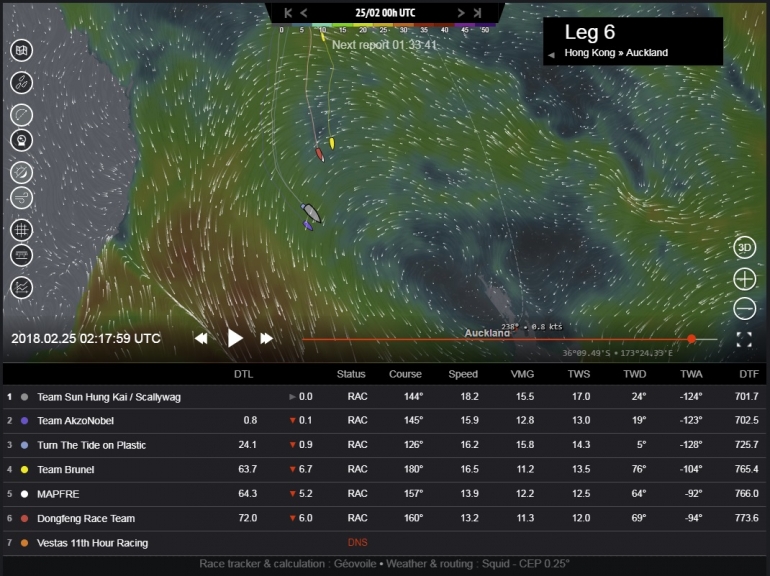Viewport: 770px width, 576px height.
Task: Switch to 3D view
Action: click(x=744, y=247)
